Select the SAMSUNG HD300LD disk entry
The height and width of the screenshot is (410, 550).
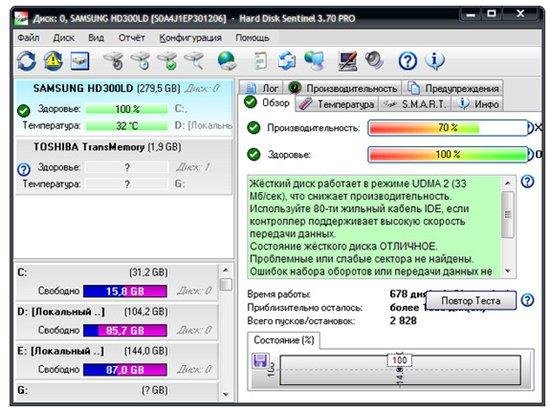[x=124, y=107]
